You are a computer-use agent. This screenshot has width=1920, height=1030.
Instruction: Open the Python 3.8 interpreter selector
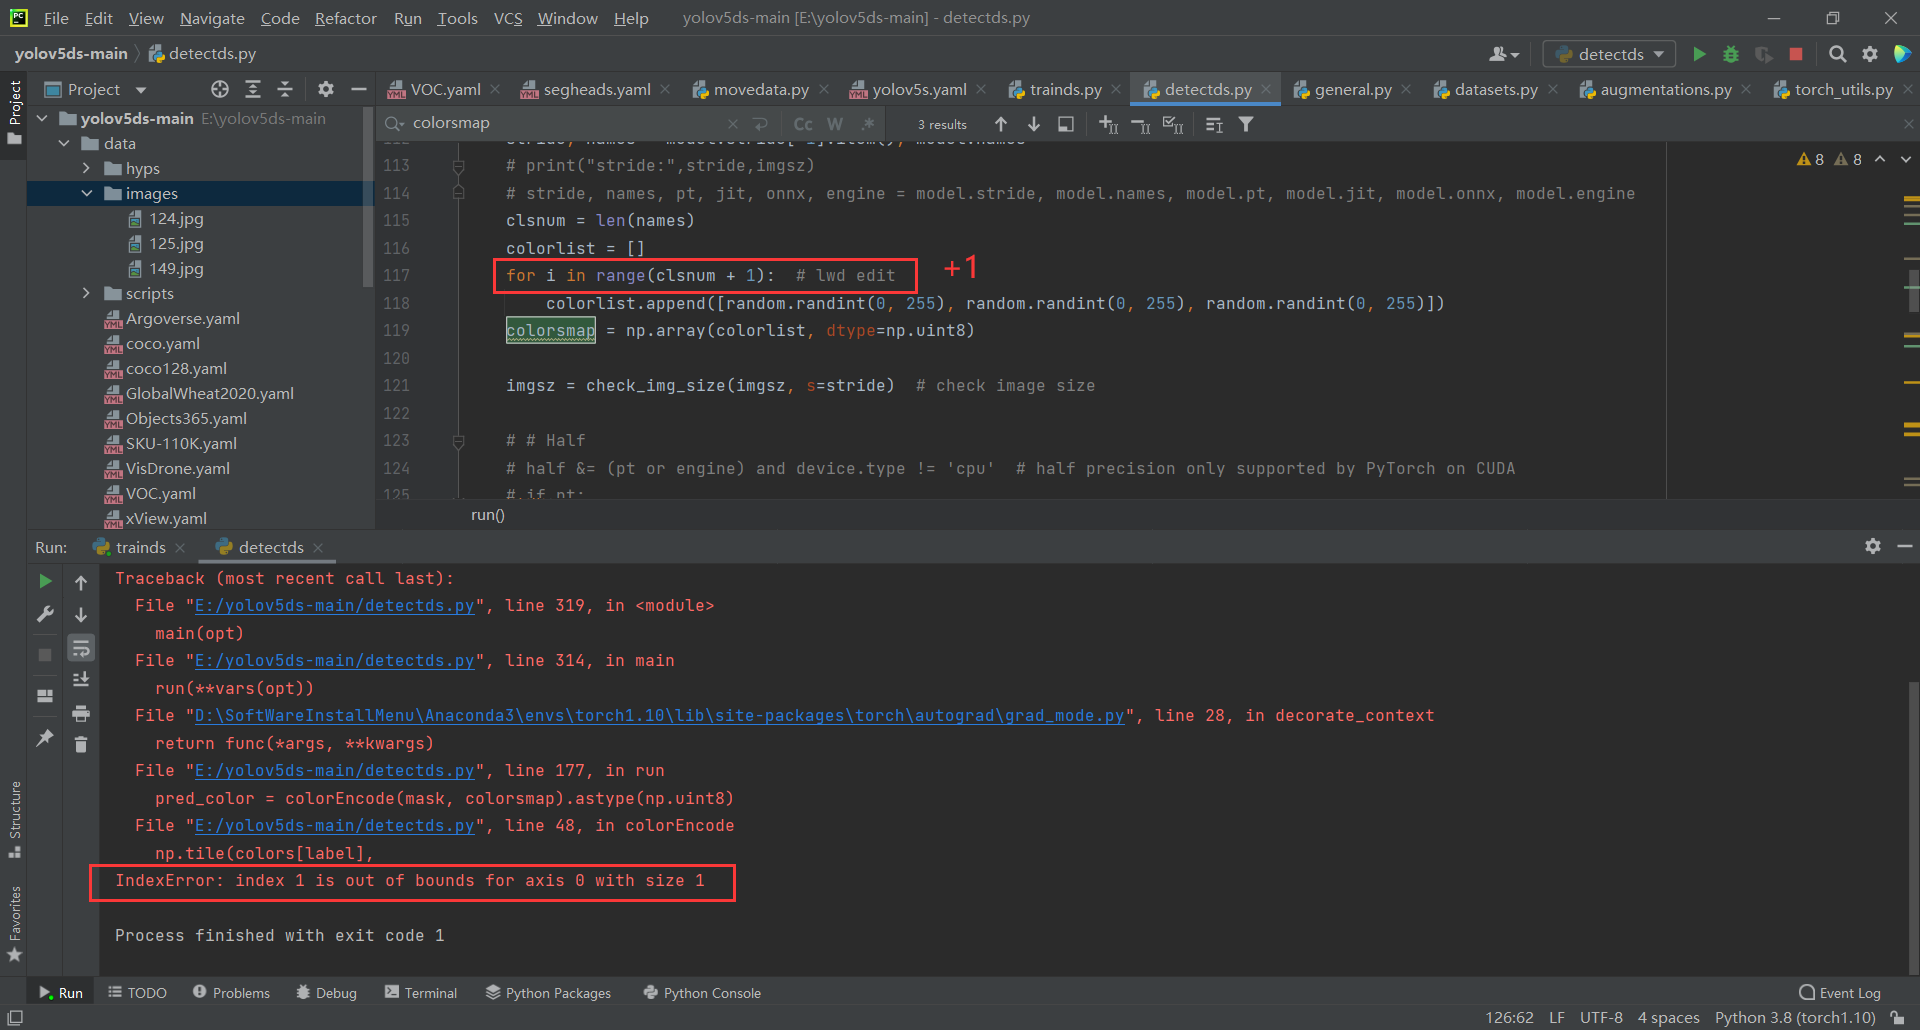pos(1795,1017)
